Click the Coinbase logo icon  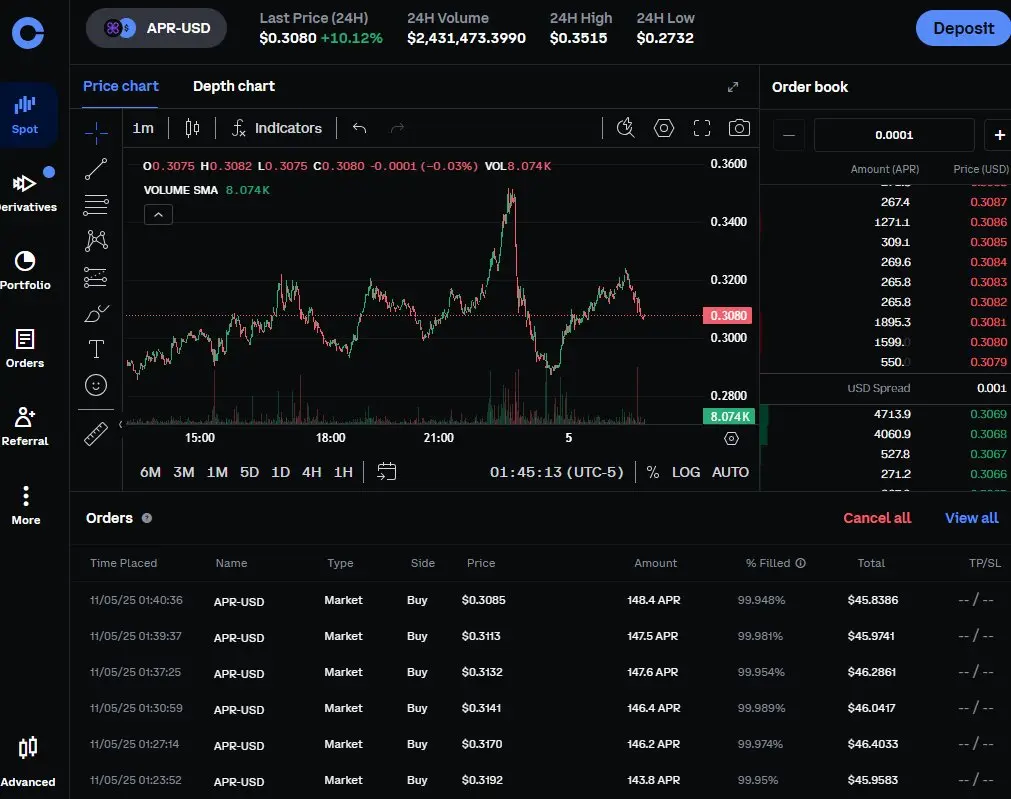[x=28, y=32]
